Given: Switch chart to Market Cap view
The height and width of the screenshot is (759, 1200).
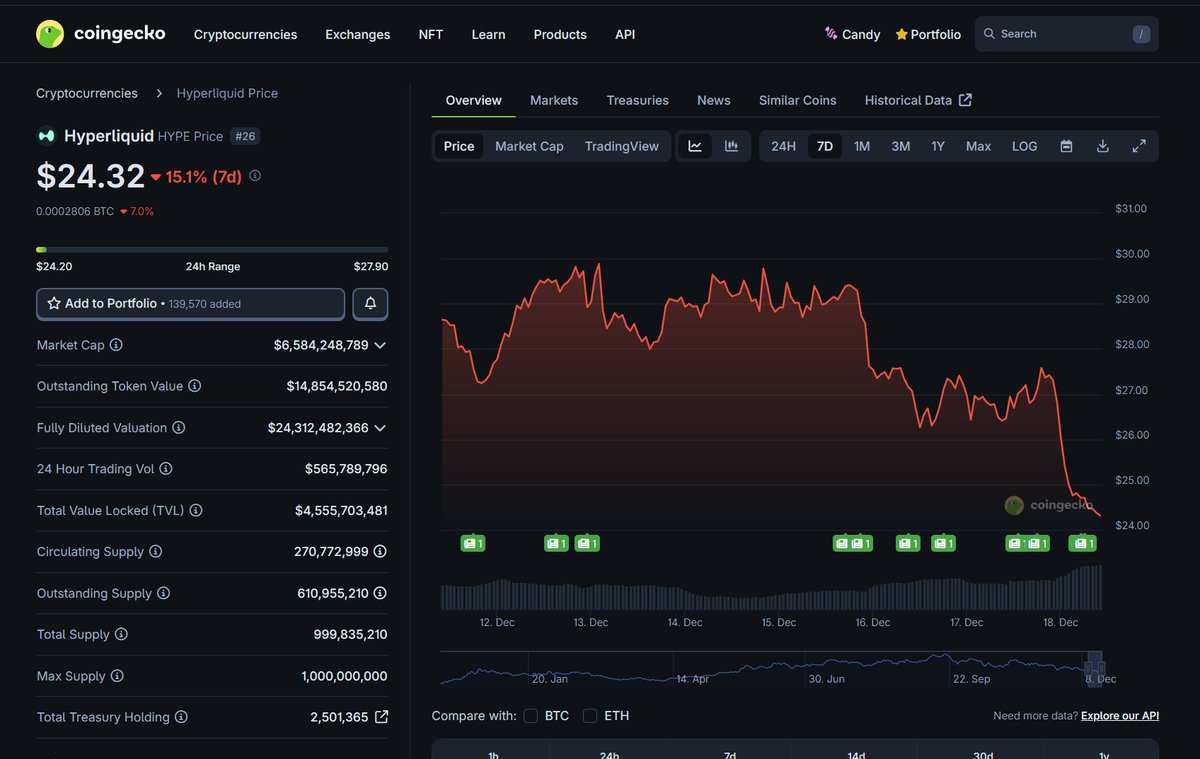Looking at the screenshot, I should point(529,146).
